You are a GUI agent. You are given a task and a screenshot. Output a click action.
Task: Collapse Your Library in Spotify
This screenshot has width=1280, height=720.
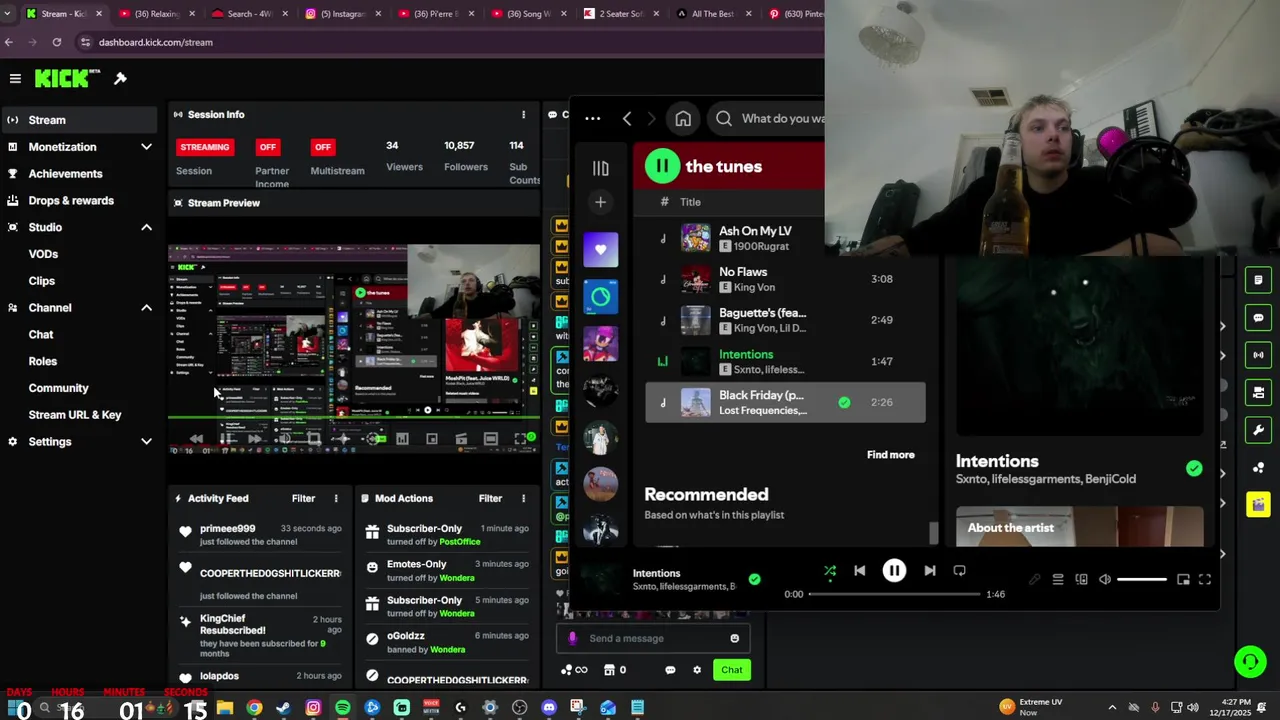pyautogui.click(x=600, y=168)
